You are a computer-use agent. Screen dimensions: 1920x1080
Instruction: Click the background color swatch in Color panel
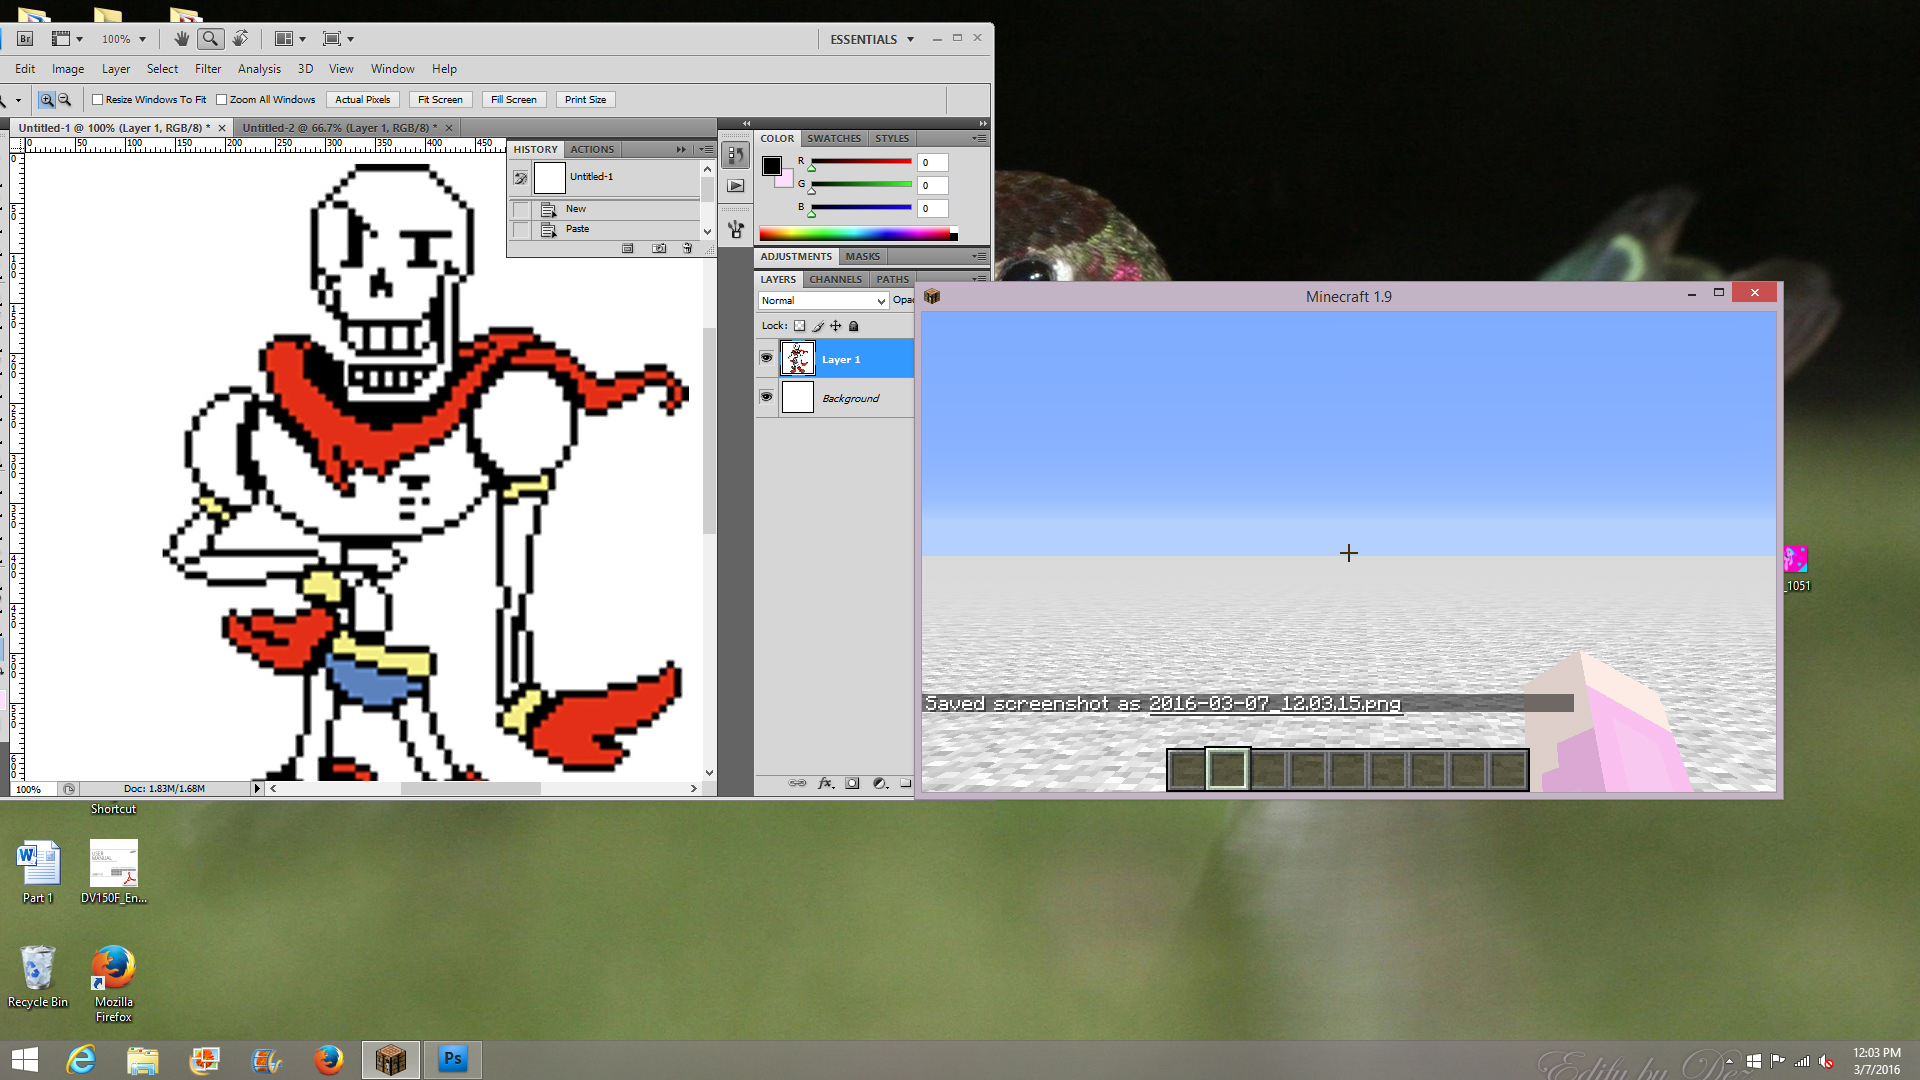(786, 181)
